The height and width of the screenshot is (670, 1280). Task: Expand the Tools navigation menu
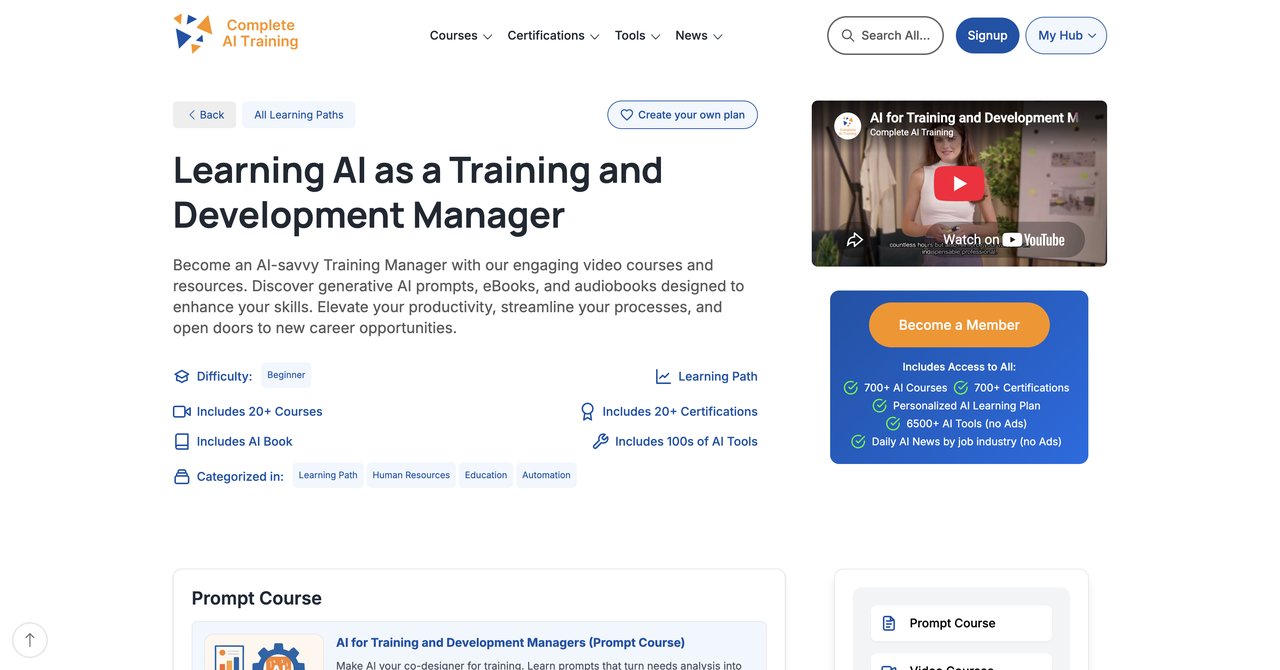click(637, 35)
